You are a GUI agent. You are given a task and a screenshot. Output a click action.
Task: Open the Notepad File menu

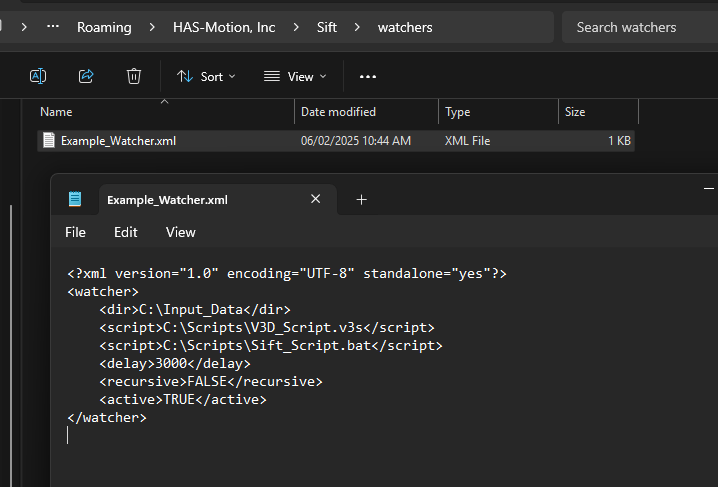[75, 233]
